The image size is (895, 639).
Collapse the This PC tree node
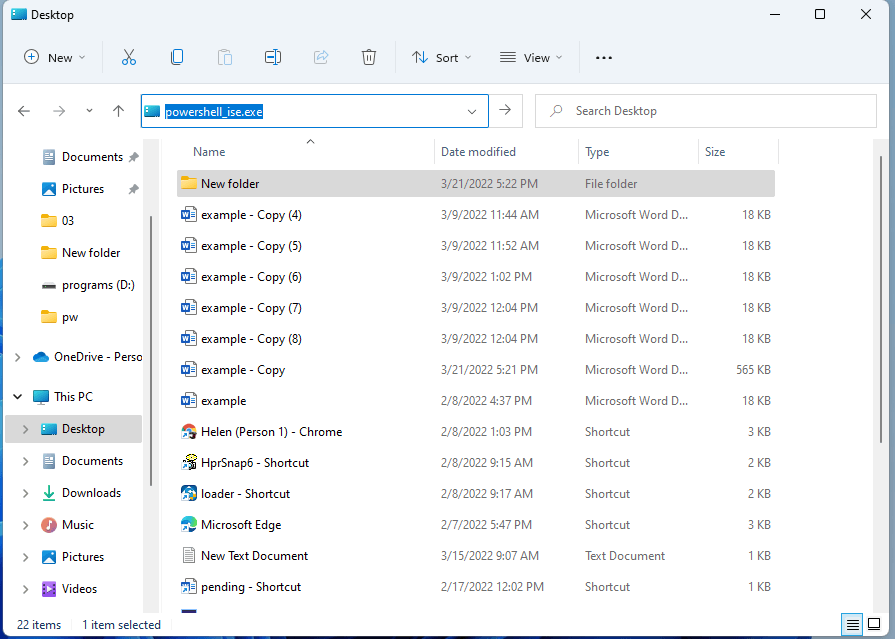(x=15, y=396)
